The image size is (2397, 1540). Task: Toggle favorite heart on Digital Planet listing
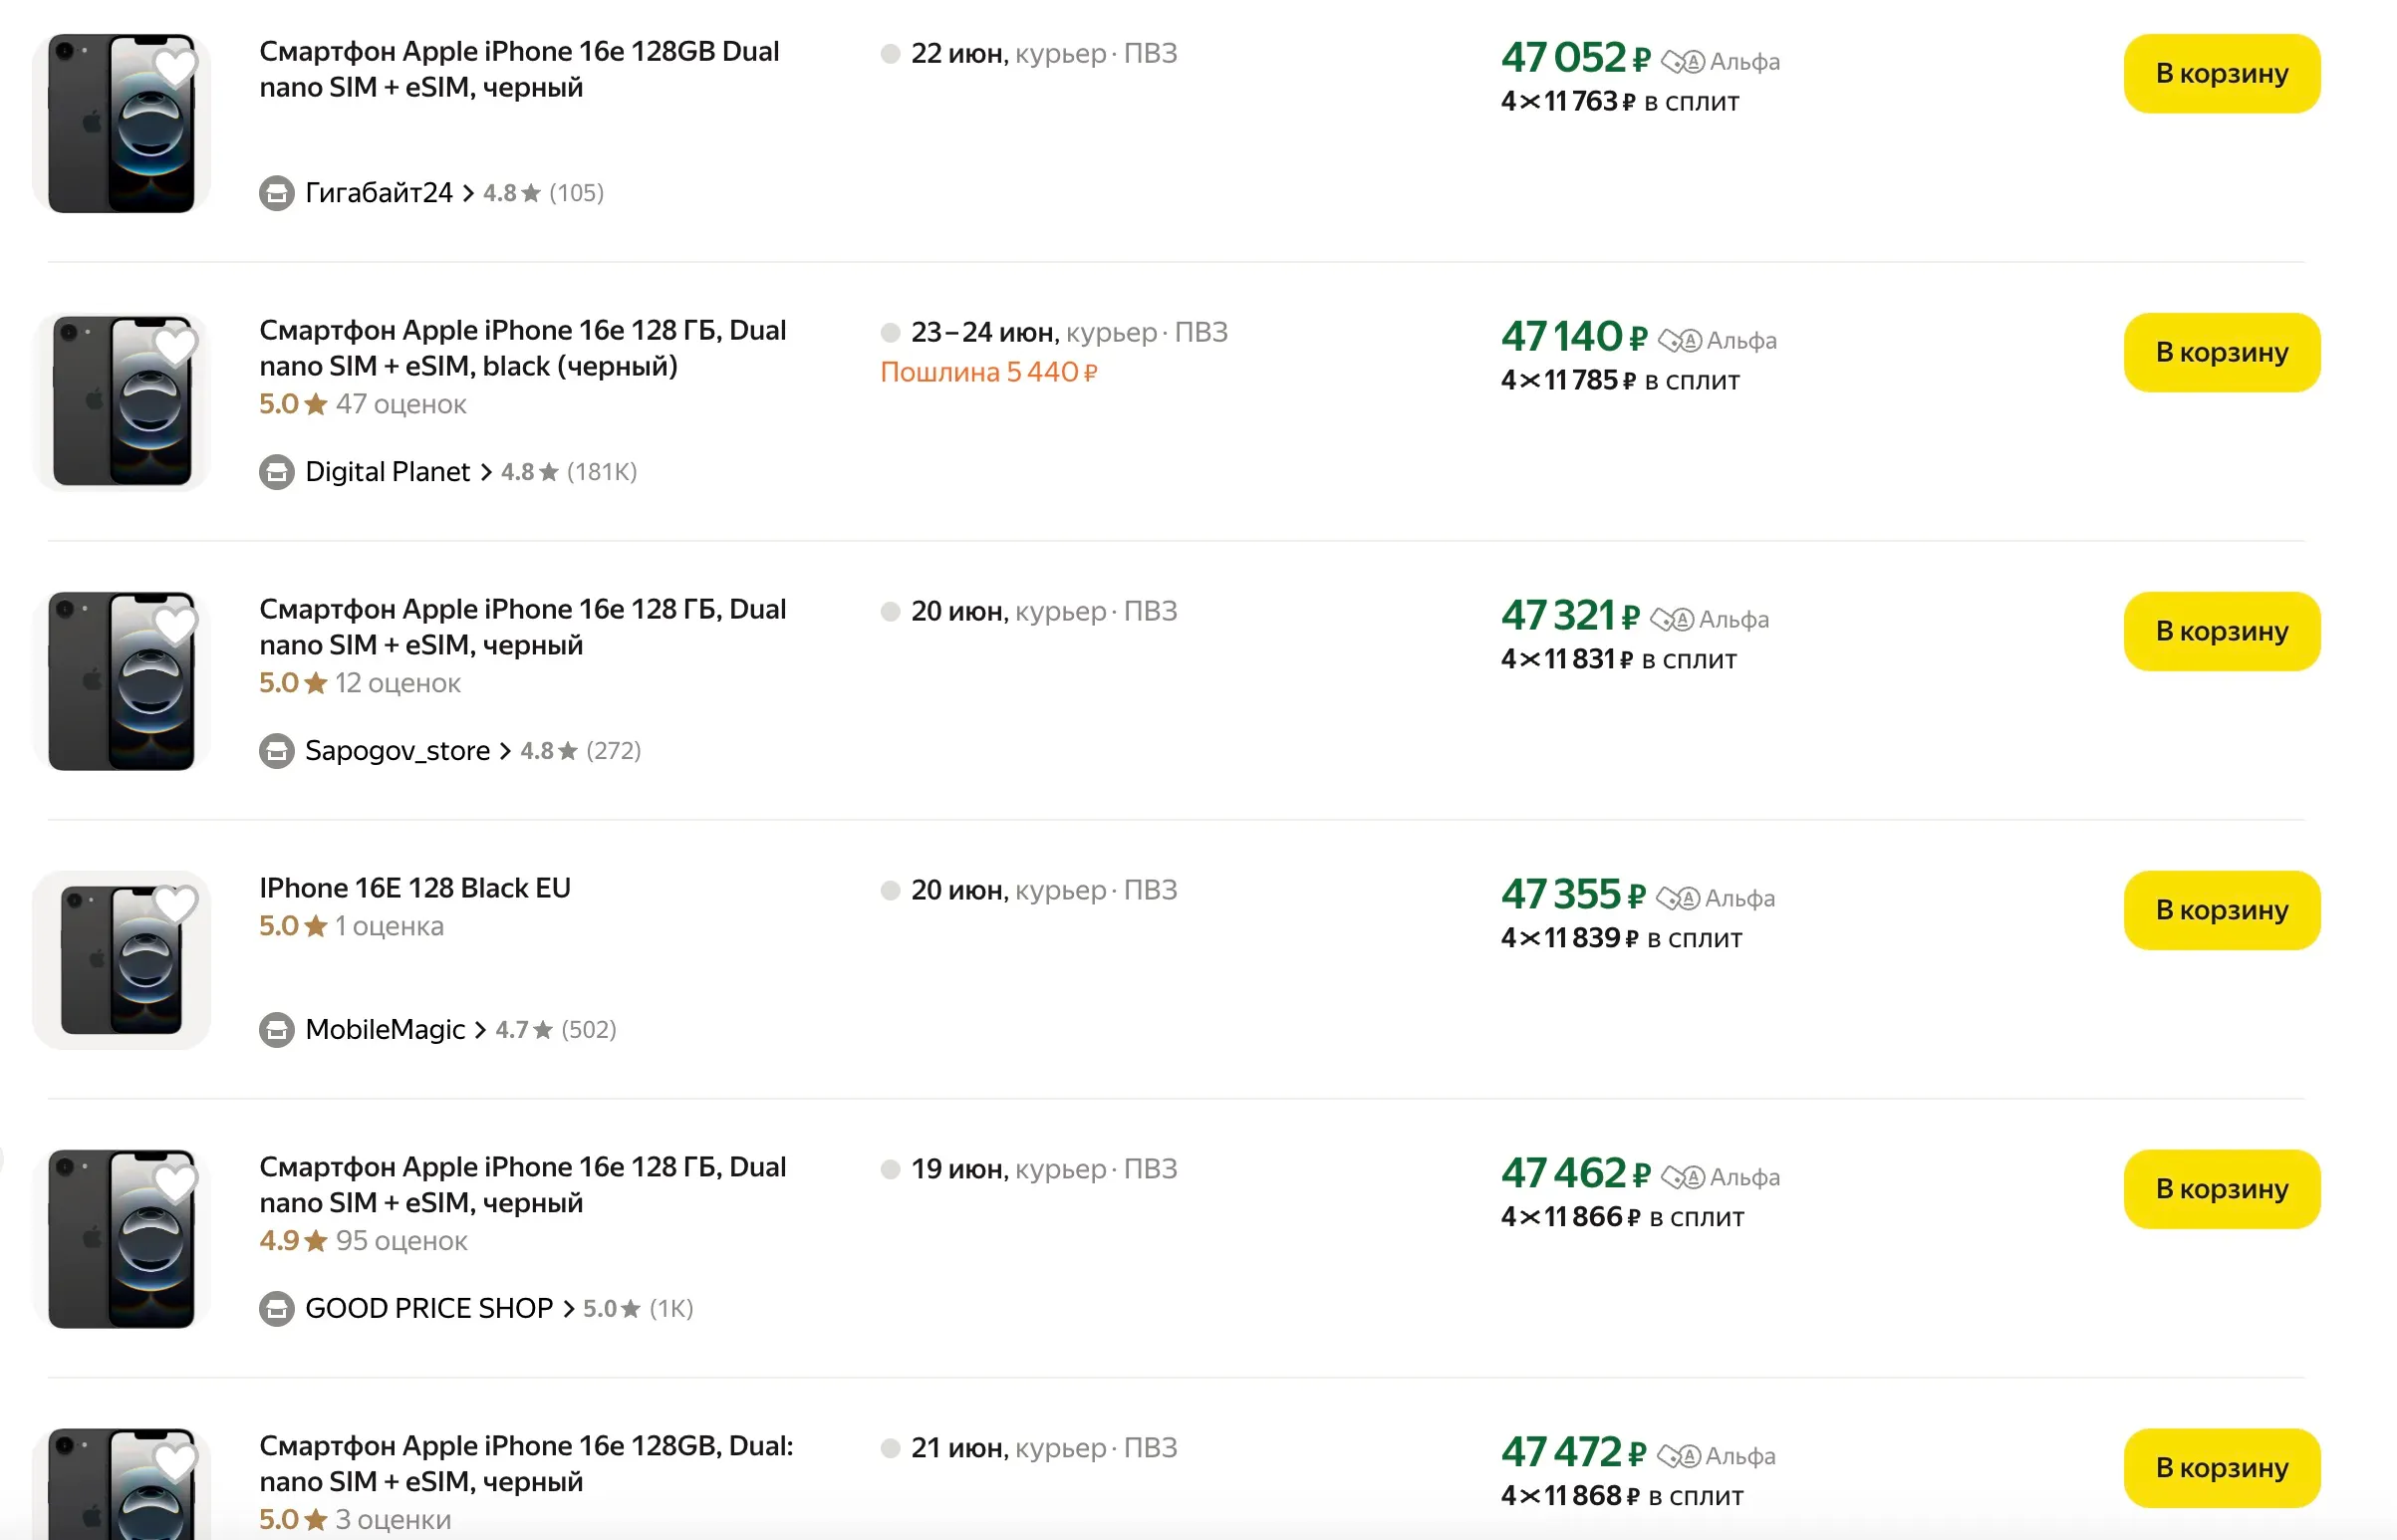pyautogui.click(x=175, y=346)
